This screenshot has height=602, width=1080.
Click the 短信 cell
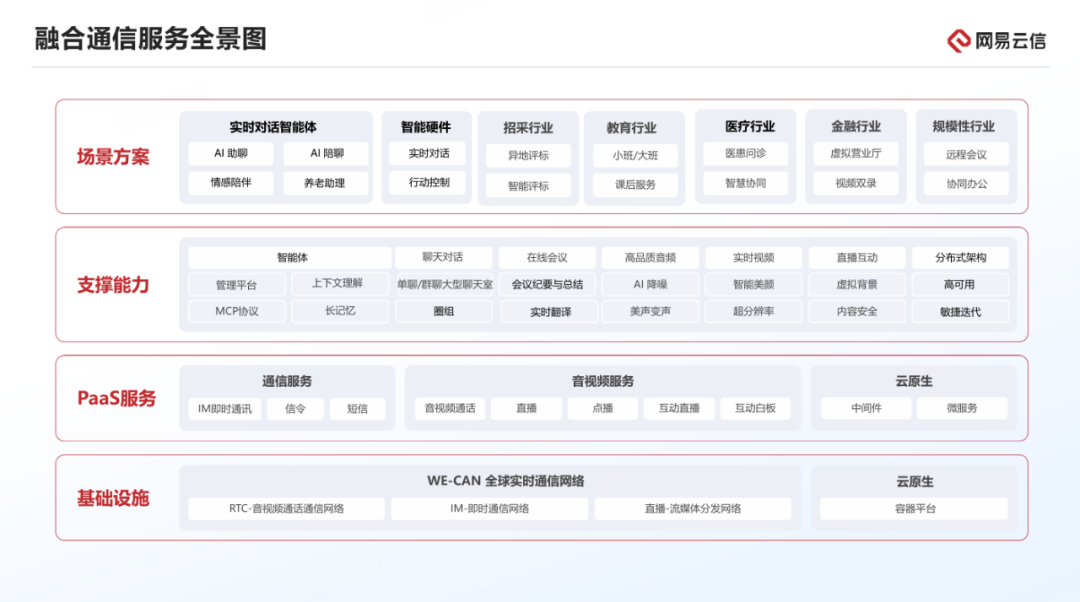tap(357, 408)
